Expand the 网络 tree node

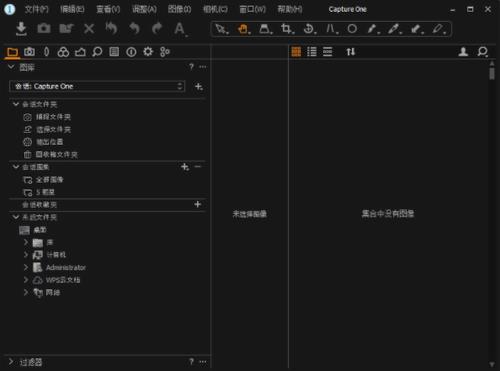point(26,292)
